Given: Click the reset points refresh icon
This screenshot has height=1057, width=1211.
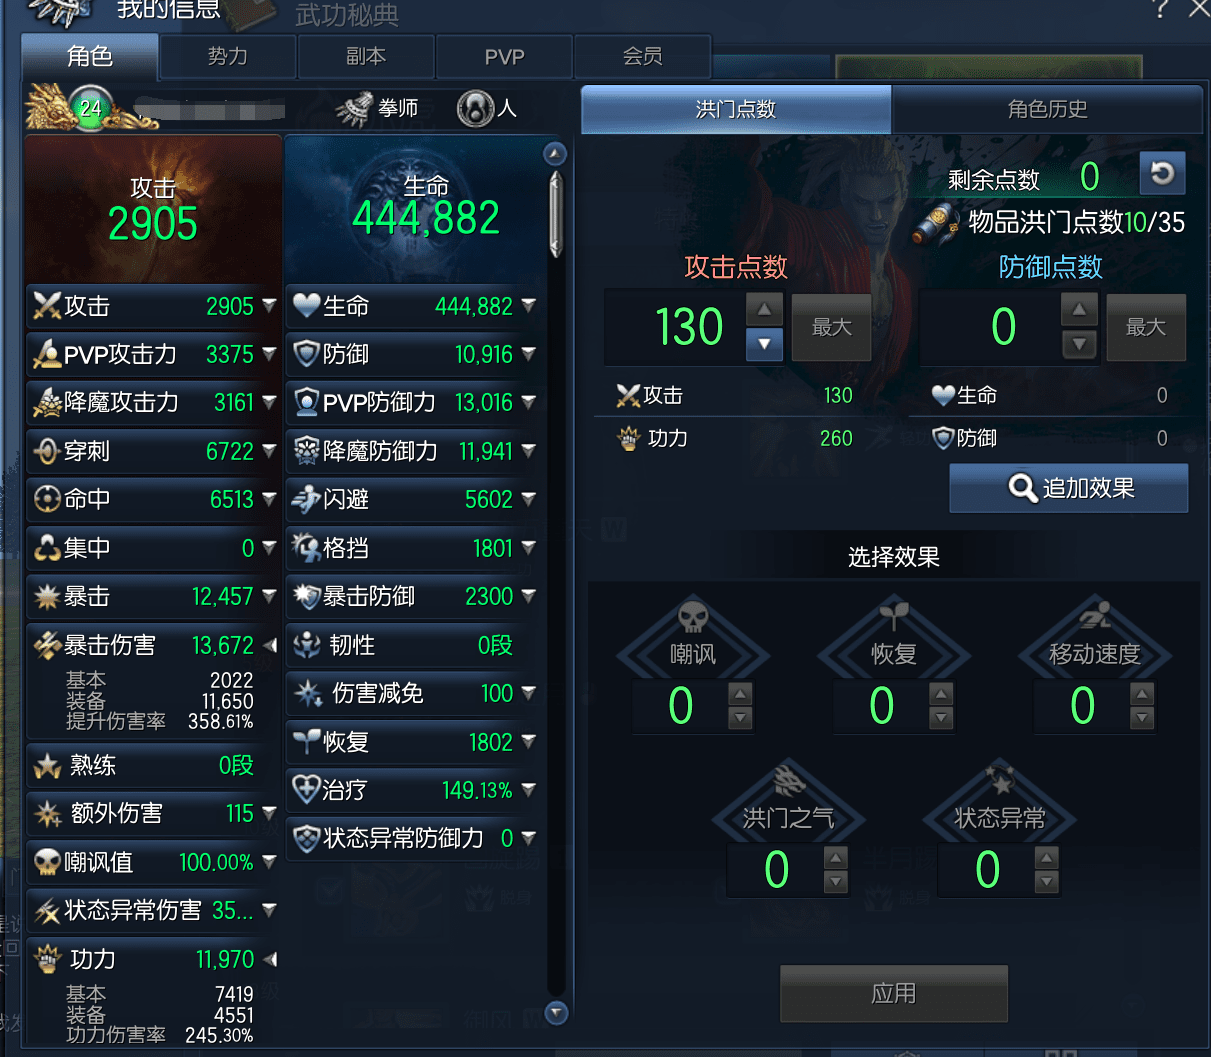Looking at the screenshot, I should 1162,174.
